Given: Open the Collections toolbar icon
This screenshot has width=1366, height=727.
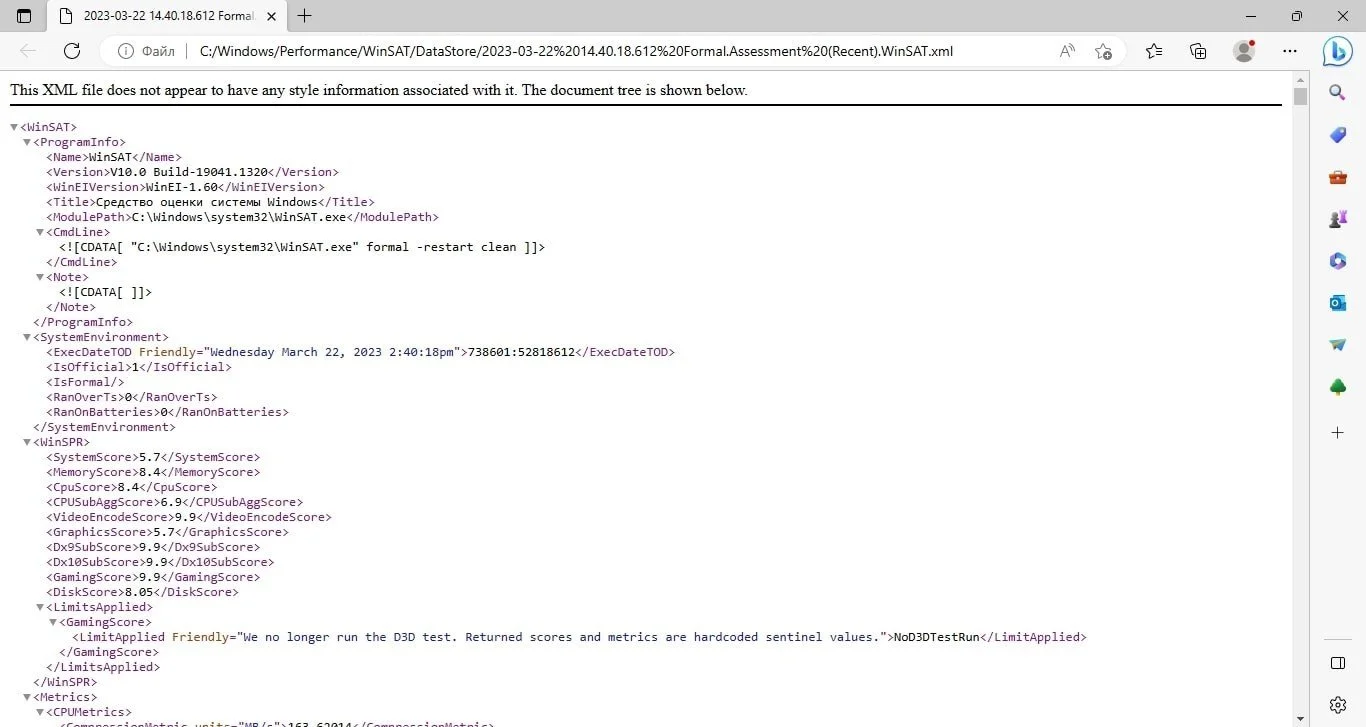Looking at the screenshot, I should pyautogui.click(x=1198, y=51).
